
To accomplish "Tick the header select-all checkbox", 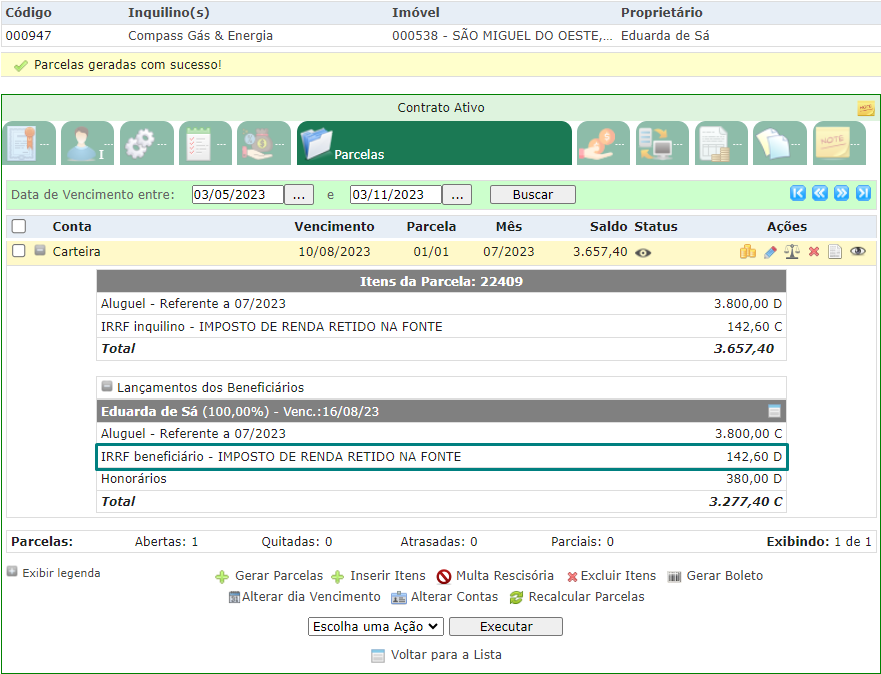I will [x=19, y=226].
